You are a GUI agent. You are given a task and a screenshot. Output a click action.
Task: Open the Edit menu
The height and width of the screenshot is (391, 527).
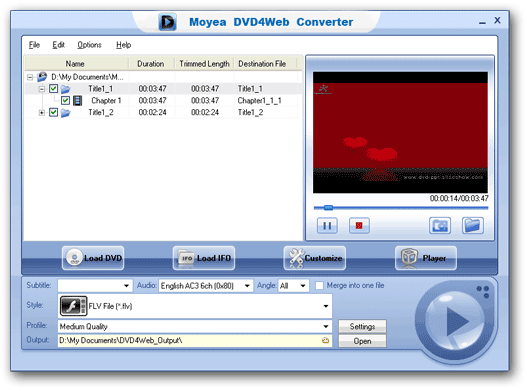click(58, 45)
